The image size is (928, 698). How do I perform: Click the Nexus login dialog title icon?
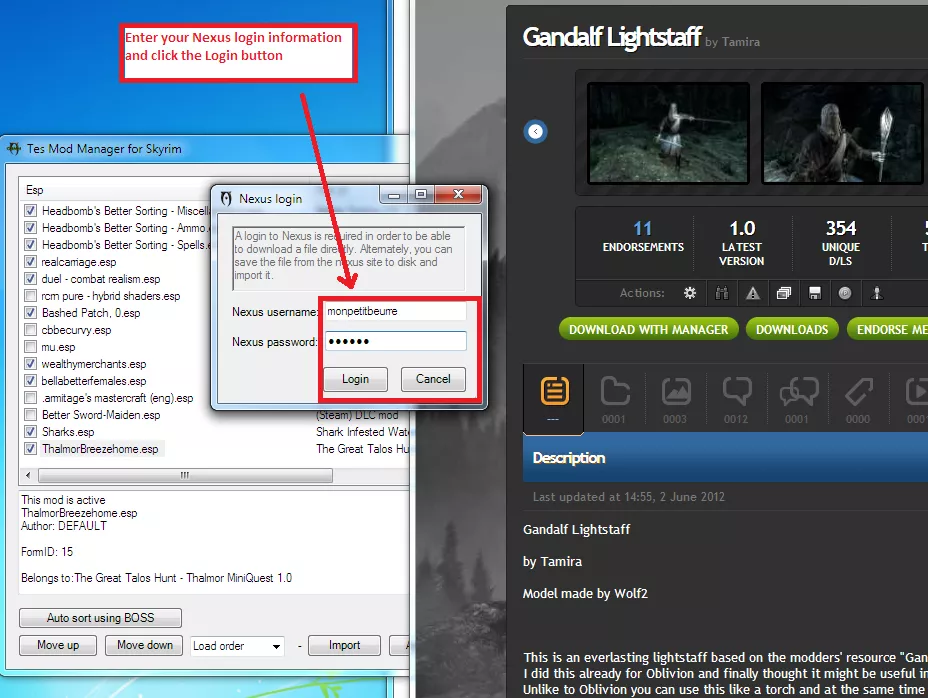pyautogui.click(x=226, y=198)
